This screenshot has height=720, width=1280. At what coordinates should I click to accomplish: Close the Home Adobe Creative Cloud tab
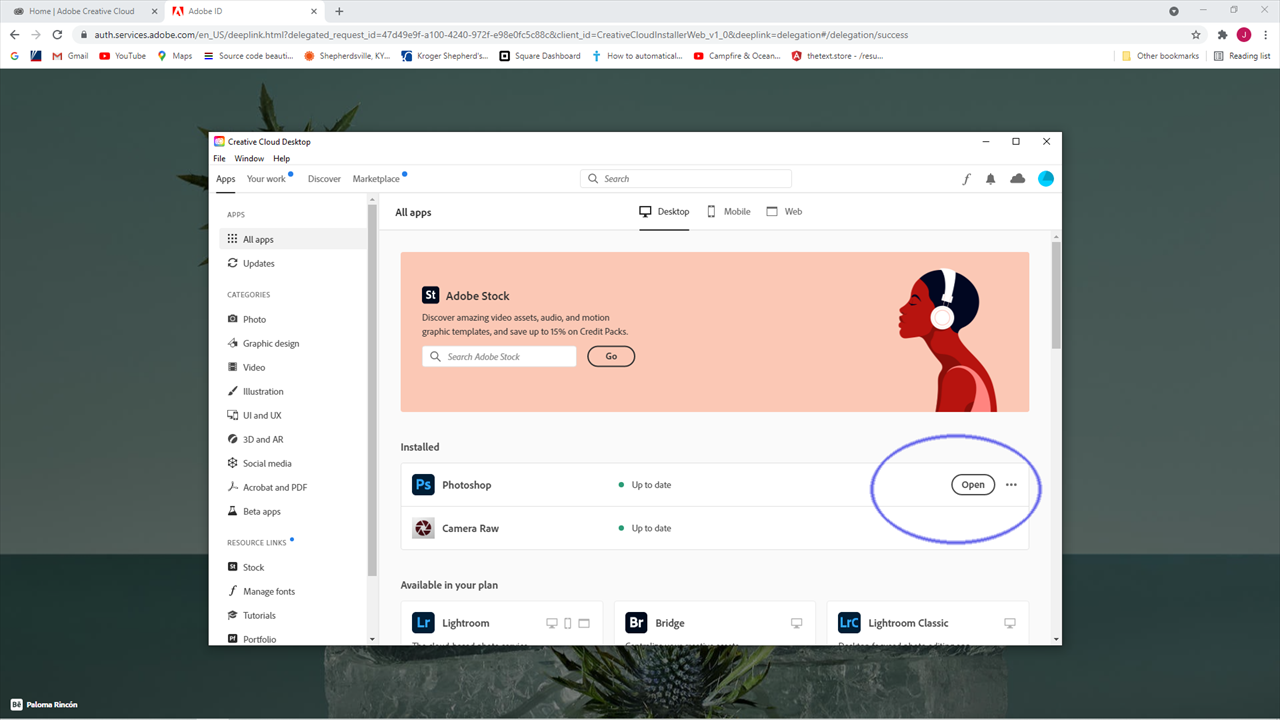click(153, 11)
